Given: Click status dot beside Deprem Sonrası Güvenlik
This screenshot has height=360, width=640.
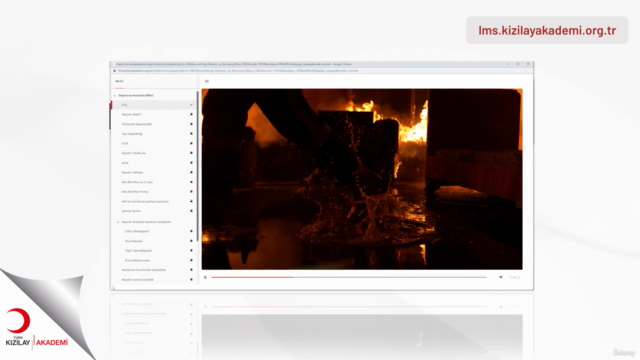Looking at the screenshot, I should pos(191,280).
